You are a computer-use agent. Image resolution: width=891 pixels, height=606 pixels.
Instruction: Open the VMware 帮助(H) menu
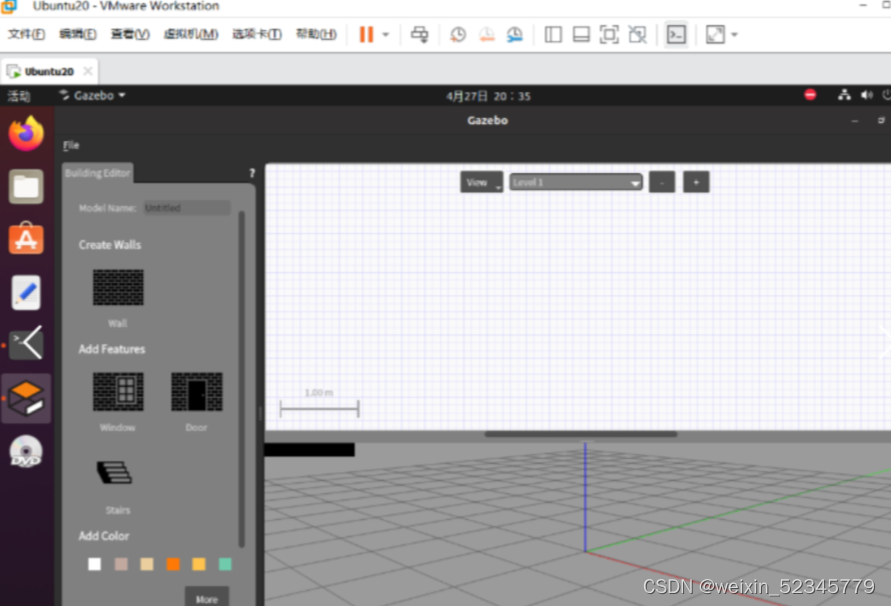317,34
